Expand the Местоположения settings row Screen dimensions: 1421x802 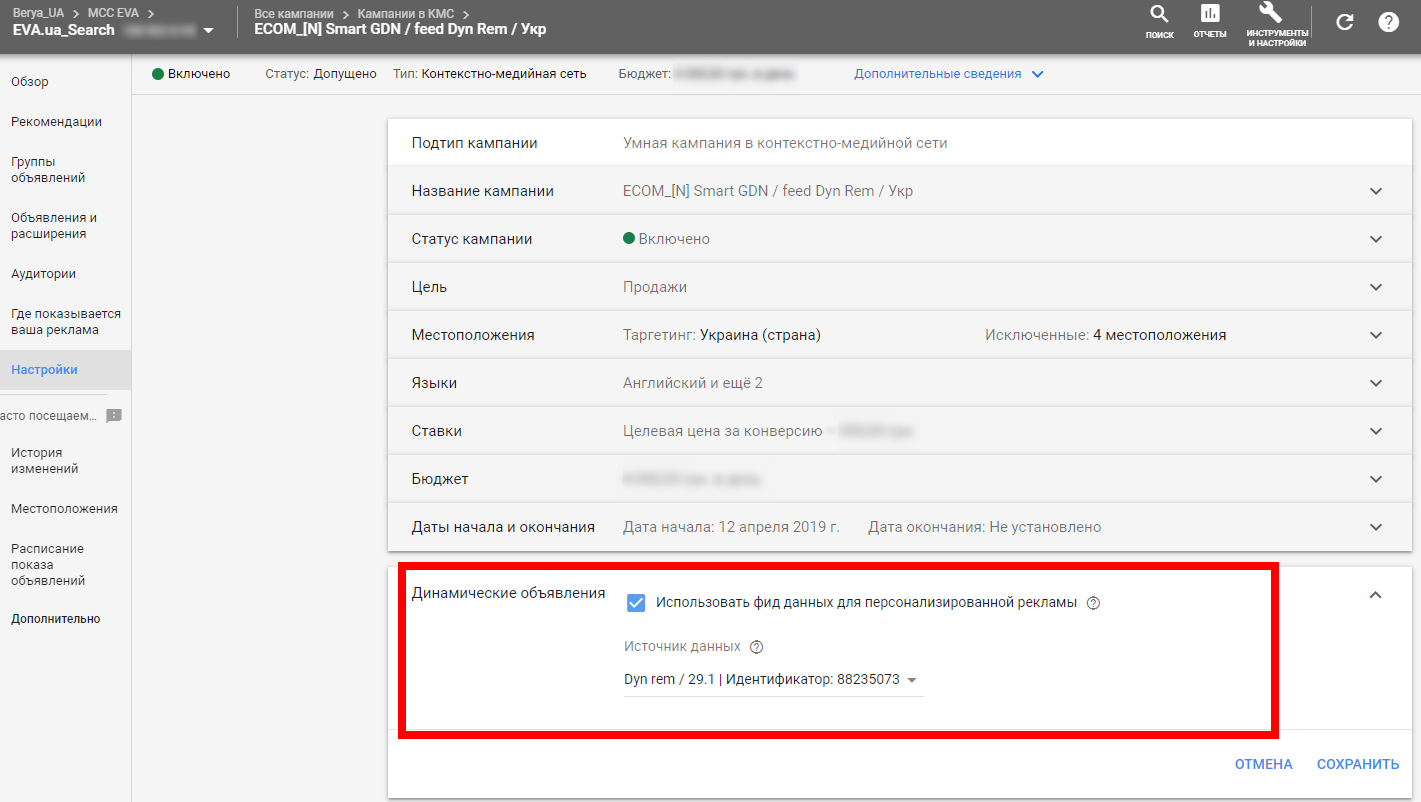pos(1376,335)
